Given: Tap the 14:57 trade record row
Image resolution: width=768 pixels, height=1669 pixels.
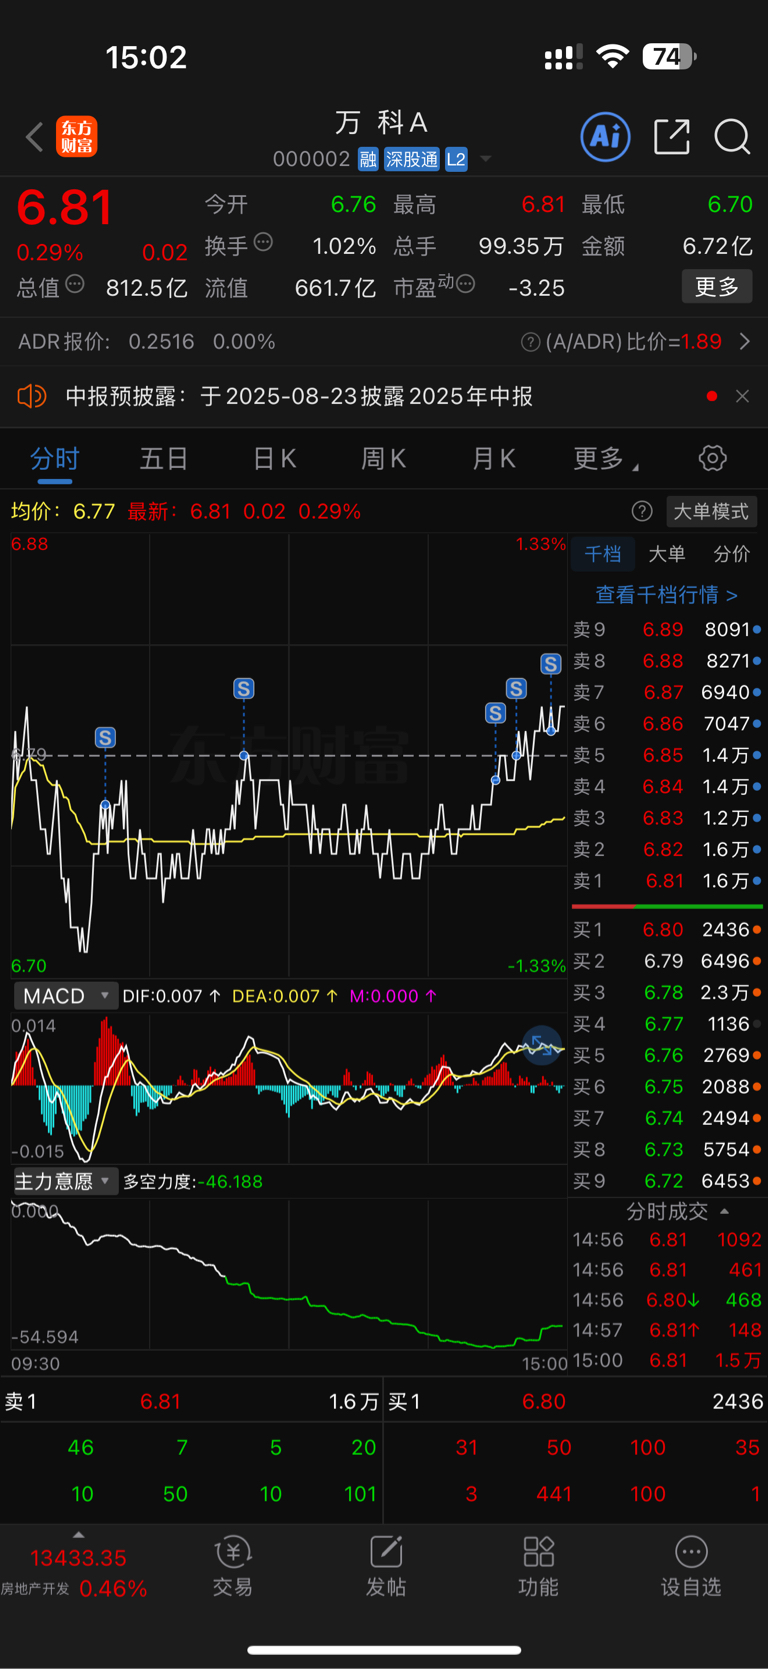Looking at the screenshot, I should [667, 1330].
